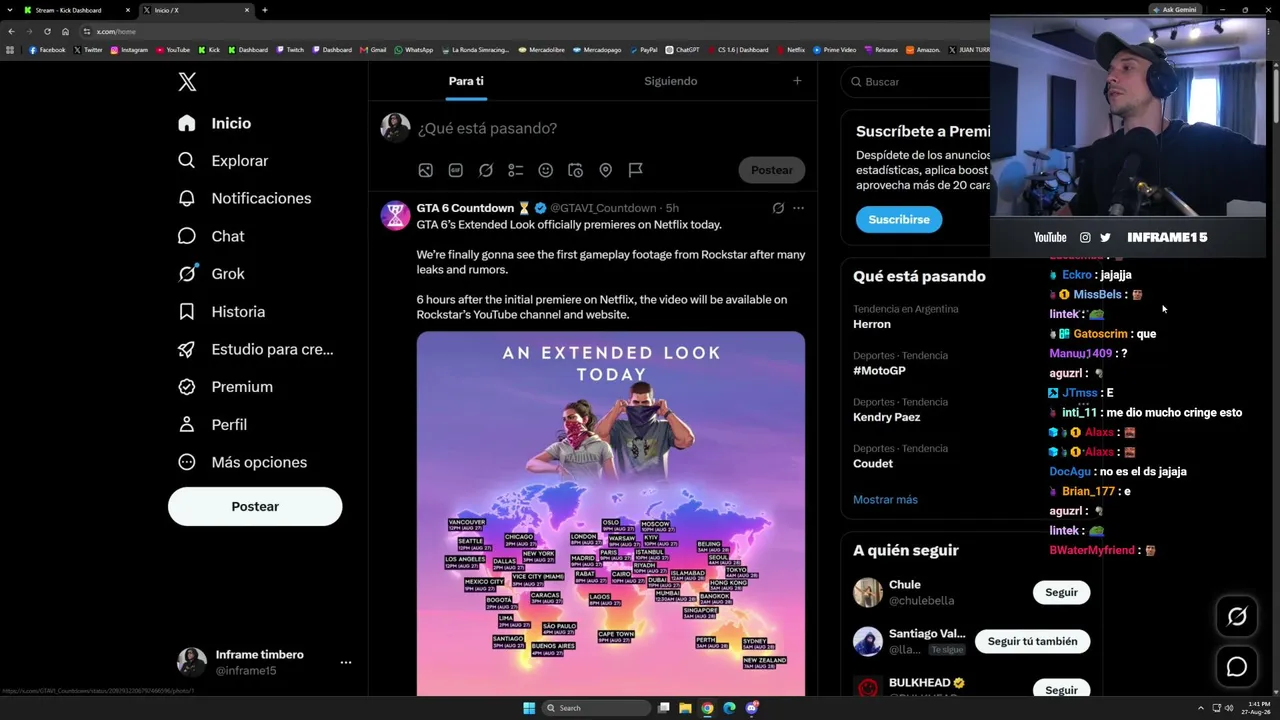
Task: Open the account menu dots next to Inframe timbero
Action: click(x=346, y=662)
